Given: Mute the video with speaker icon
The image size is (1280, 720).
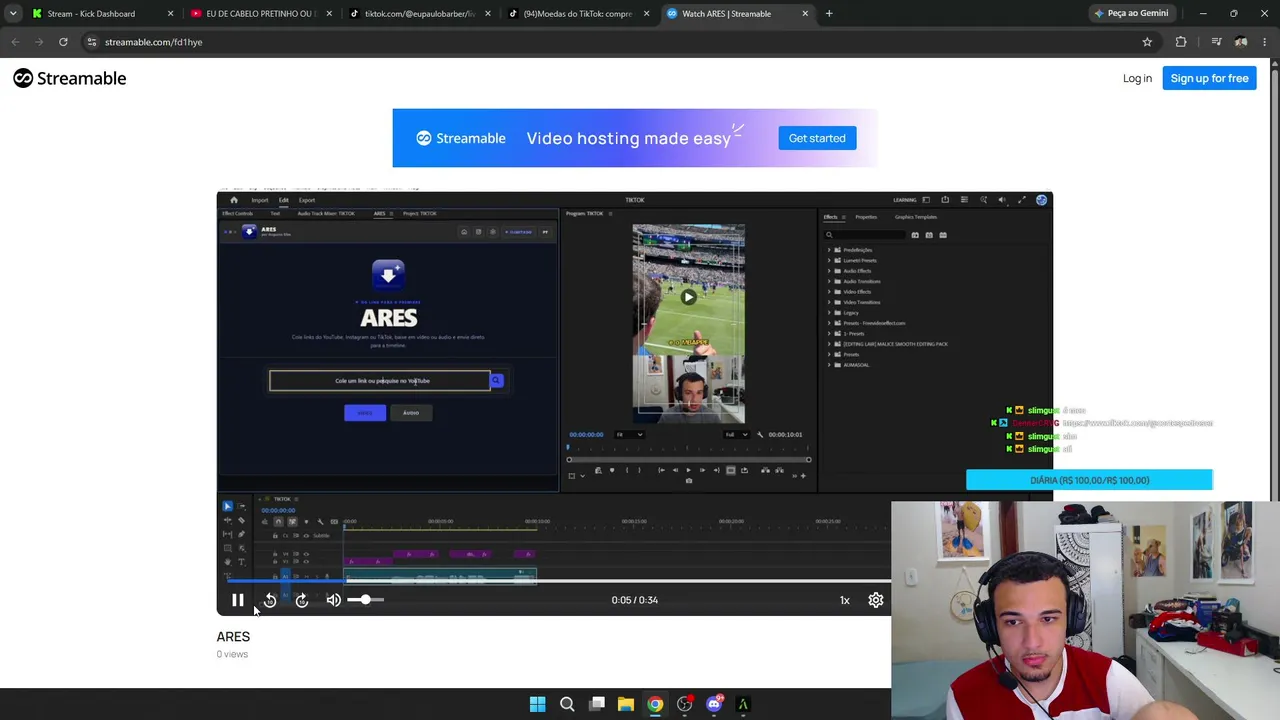Looking at the screenshot, I should [334, 600].
